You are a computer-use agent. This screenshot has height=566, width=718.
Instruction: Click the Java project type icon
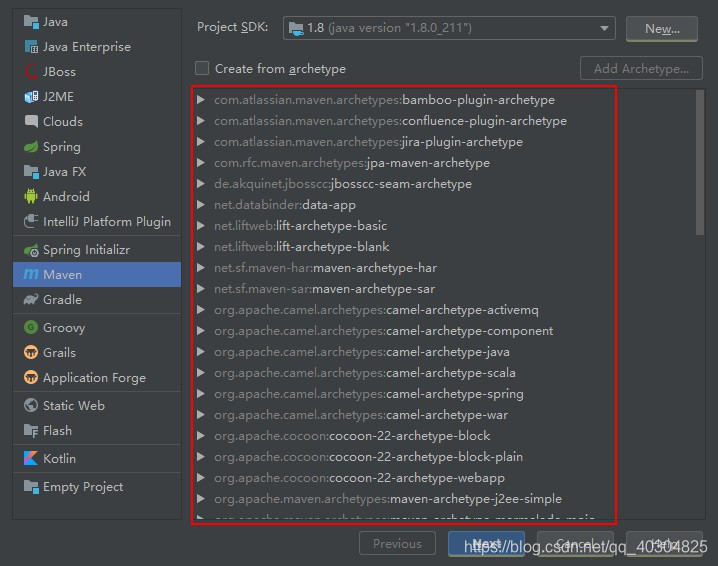pos(31,22)
